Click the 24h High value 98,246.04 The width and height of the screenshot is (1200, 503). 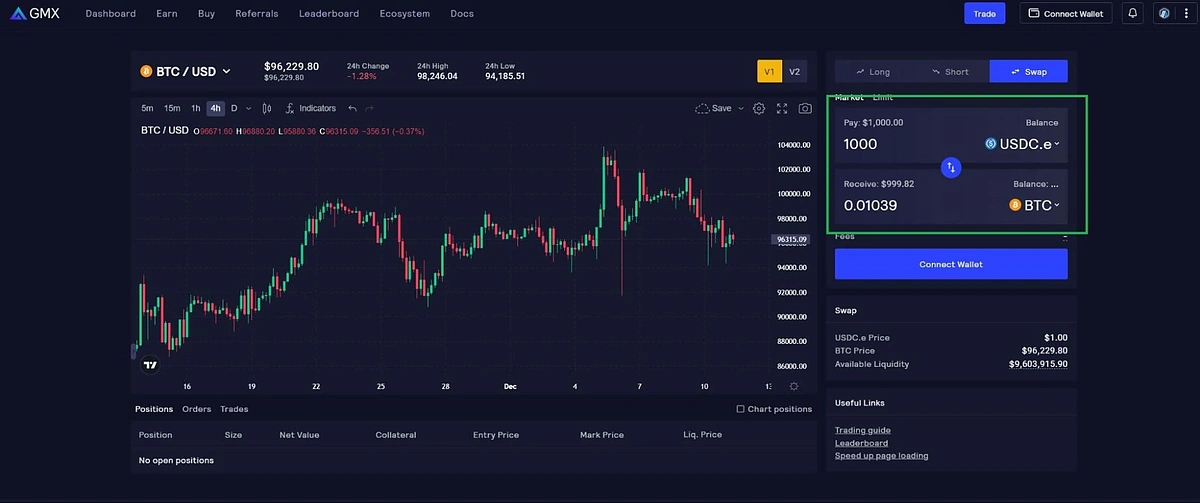[437, 76]
